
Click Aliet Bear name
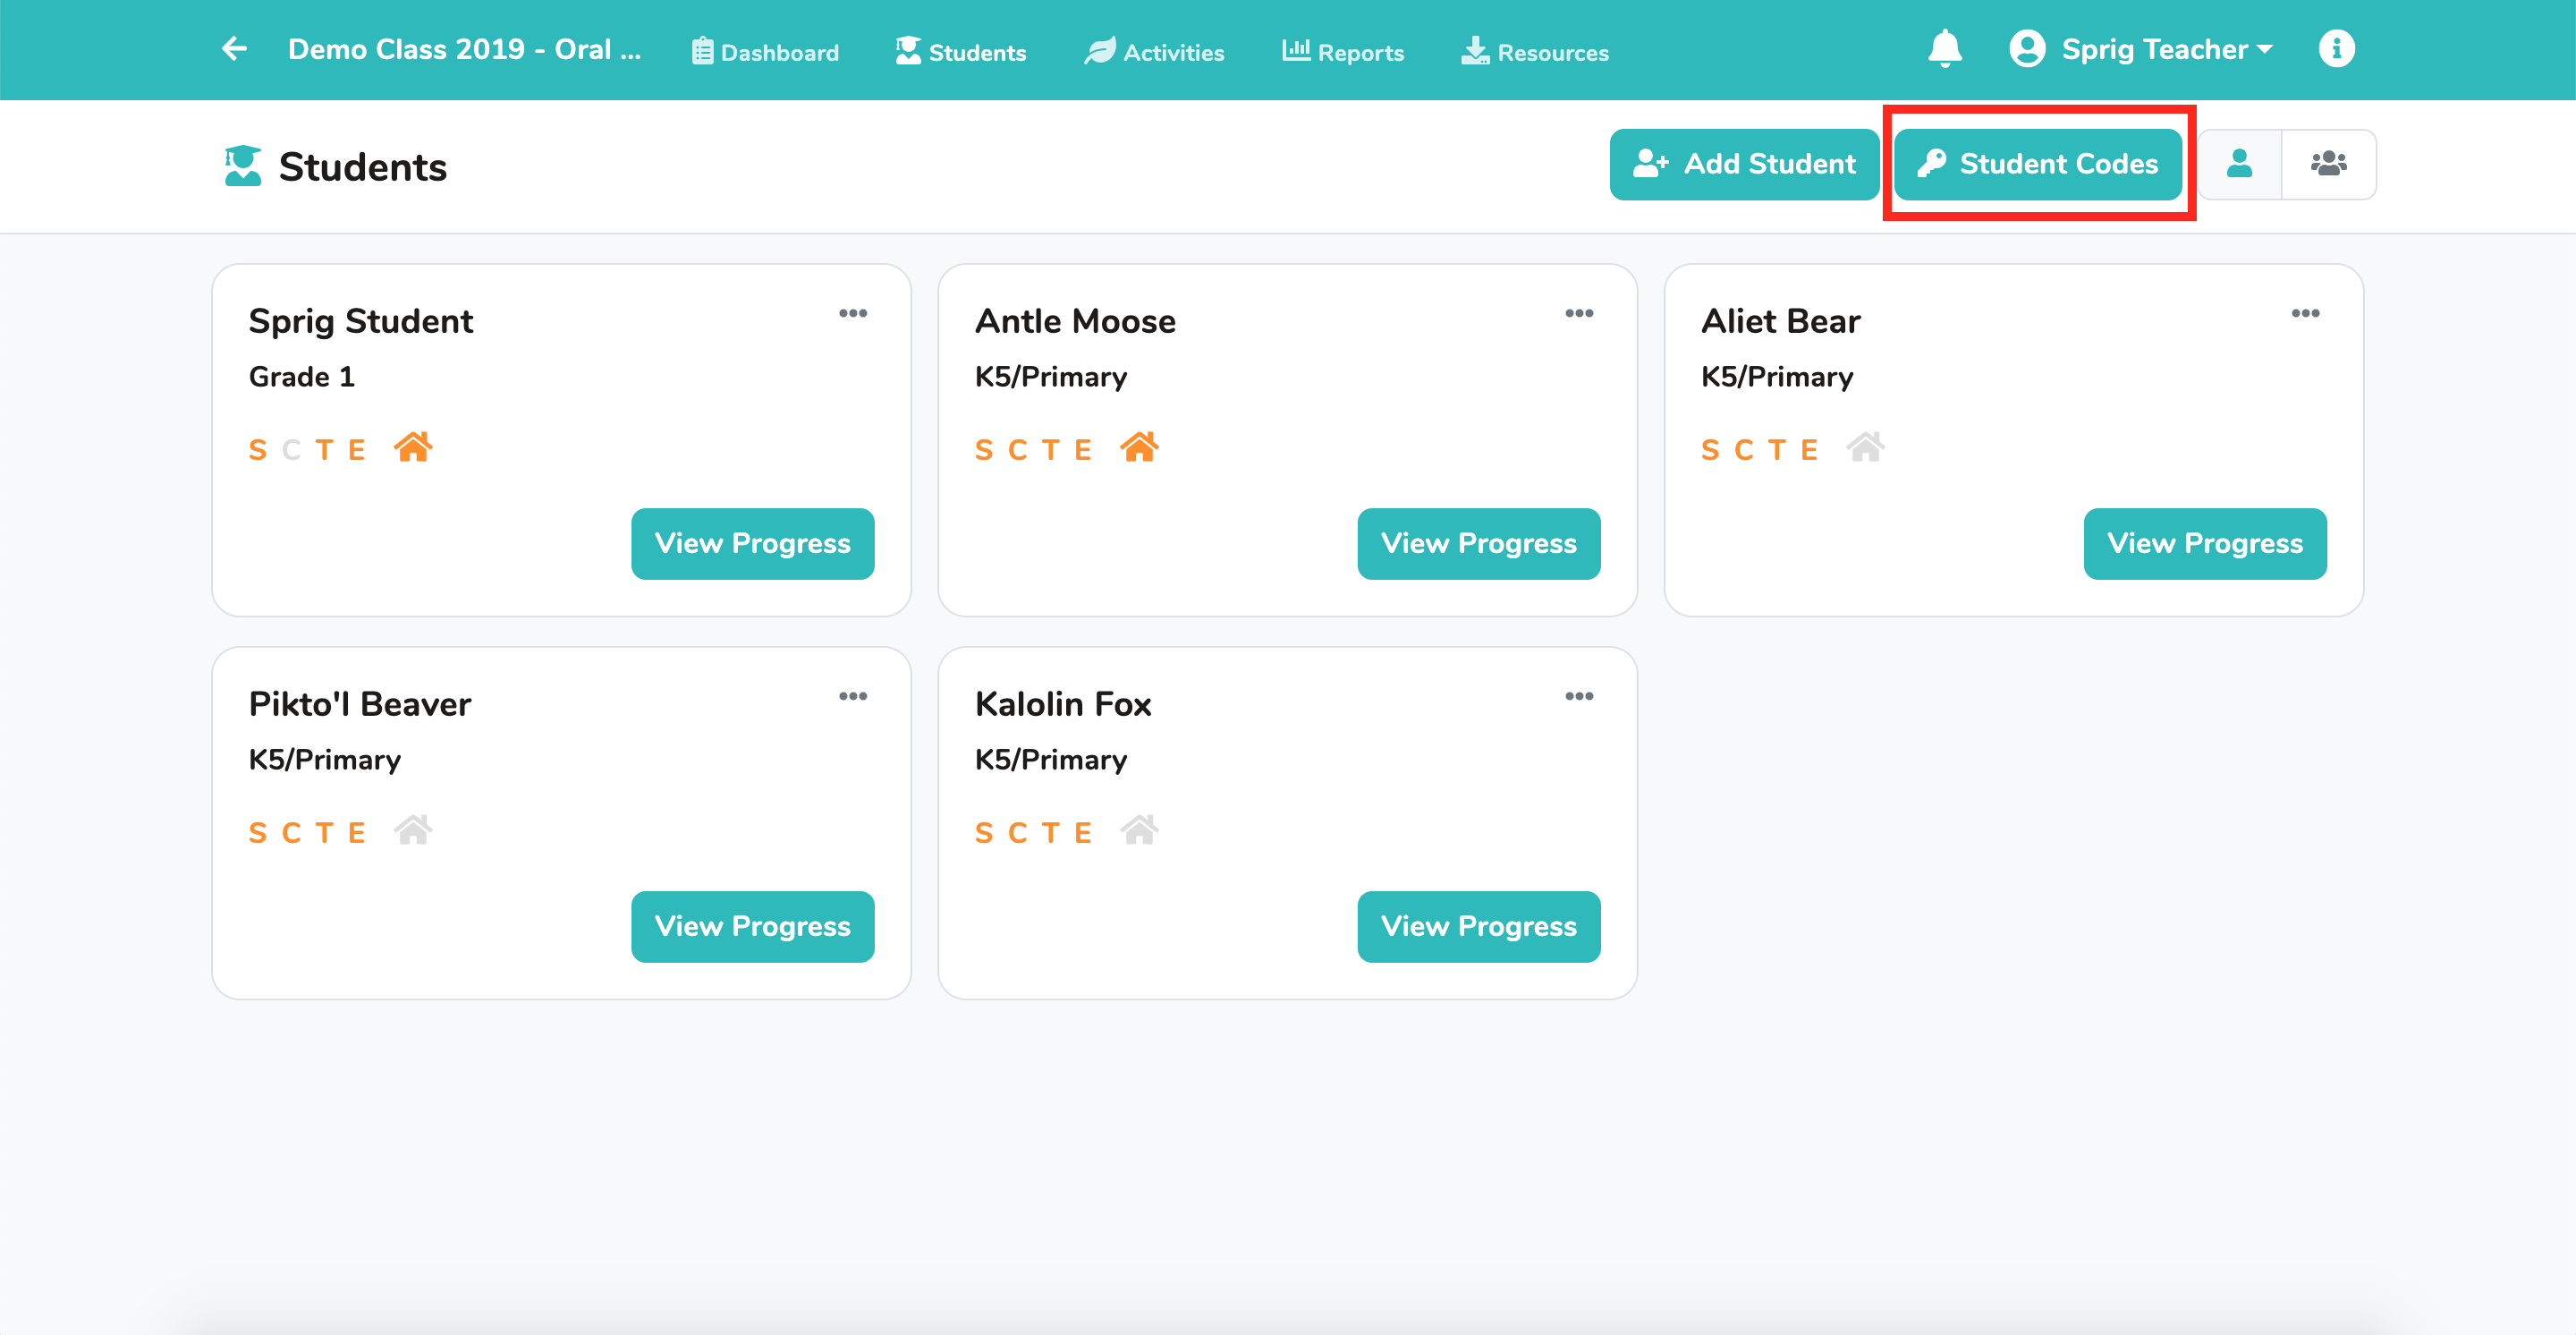1781,321
